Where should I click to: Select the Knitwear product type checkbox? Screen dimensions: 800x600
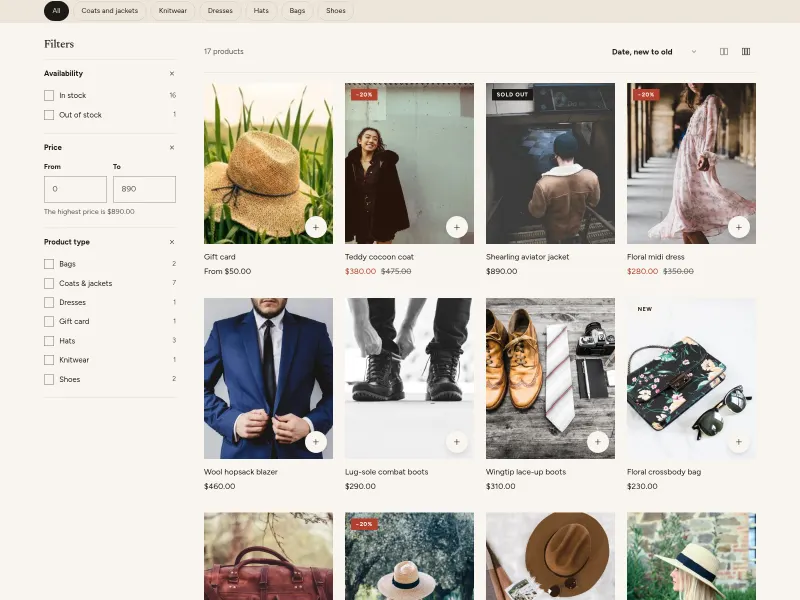49,360
